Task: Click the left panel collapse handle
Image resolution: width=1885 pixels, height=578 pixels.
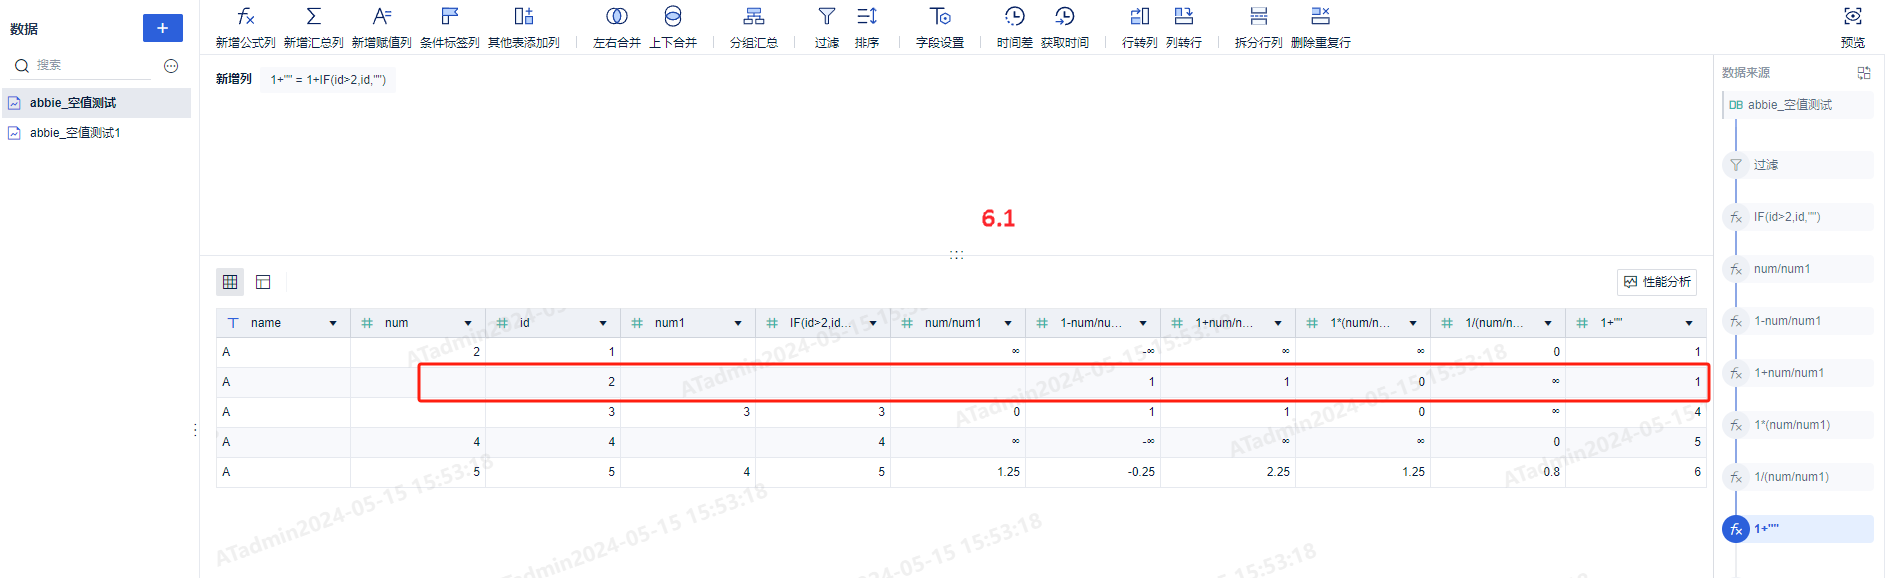Action: [195, 430]
